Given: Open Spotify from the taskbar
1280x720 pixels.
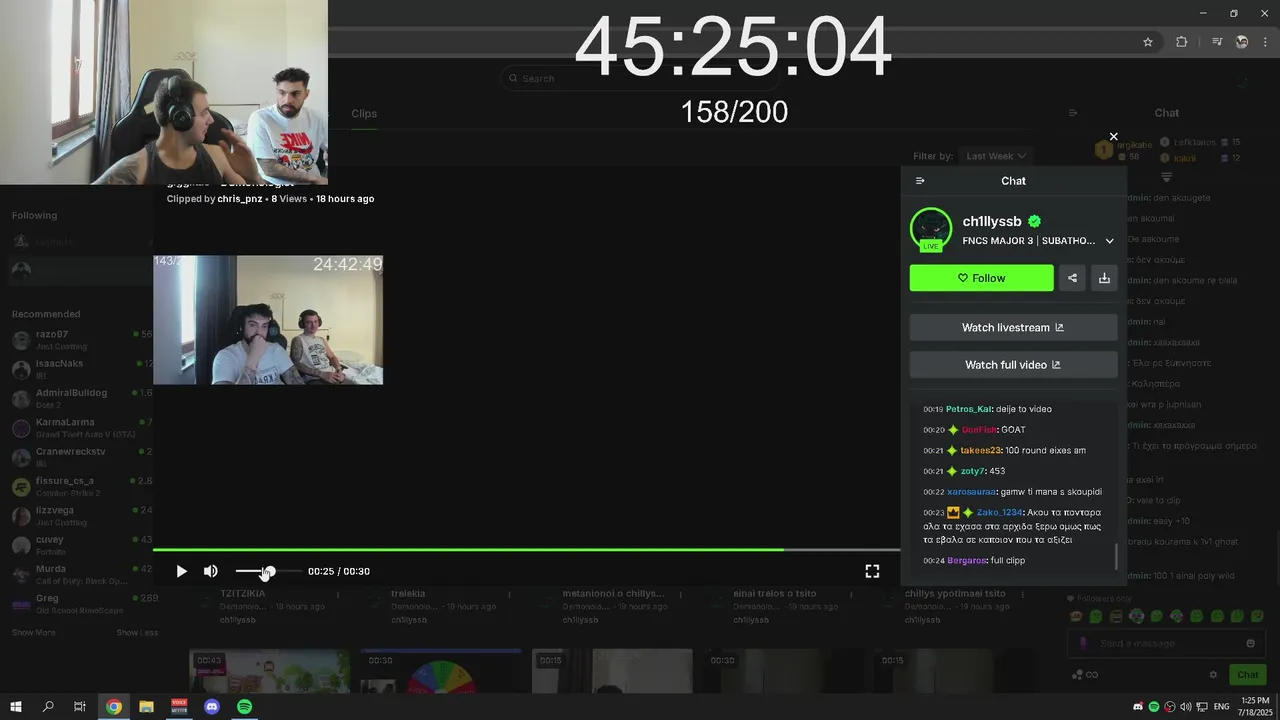Looking at the screenshot, I should (245, 707).
